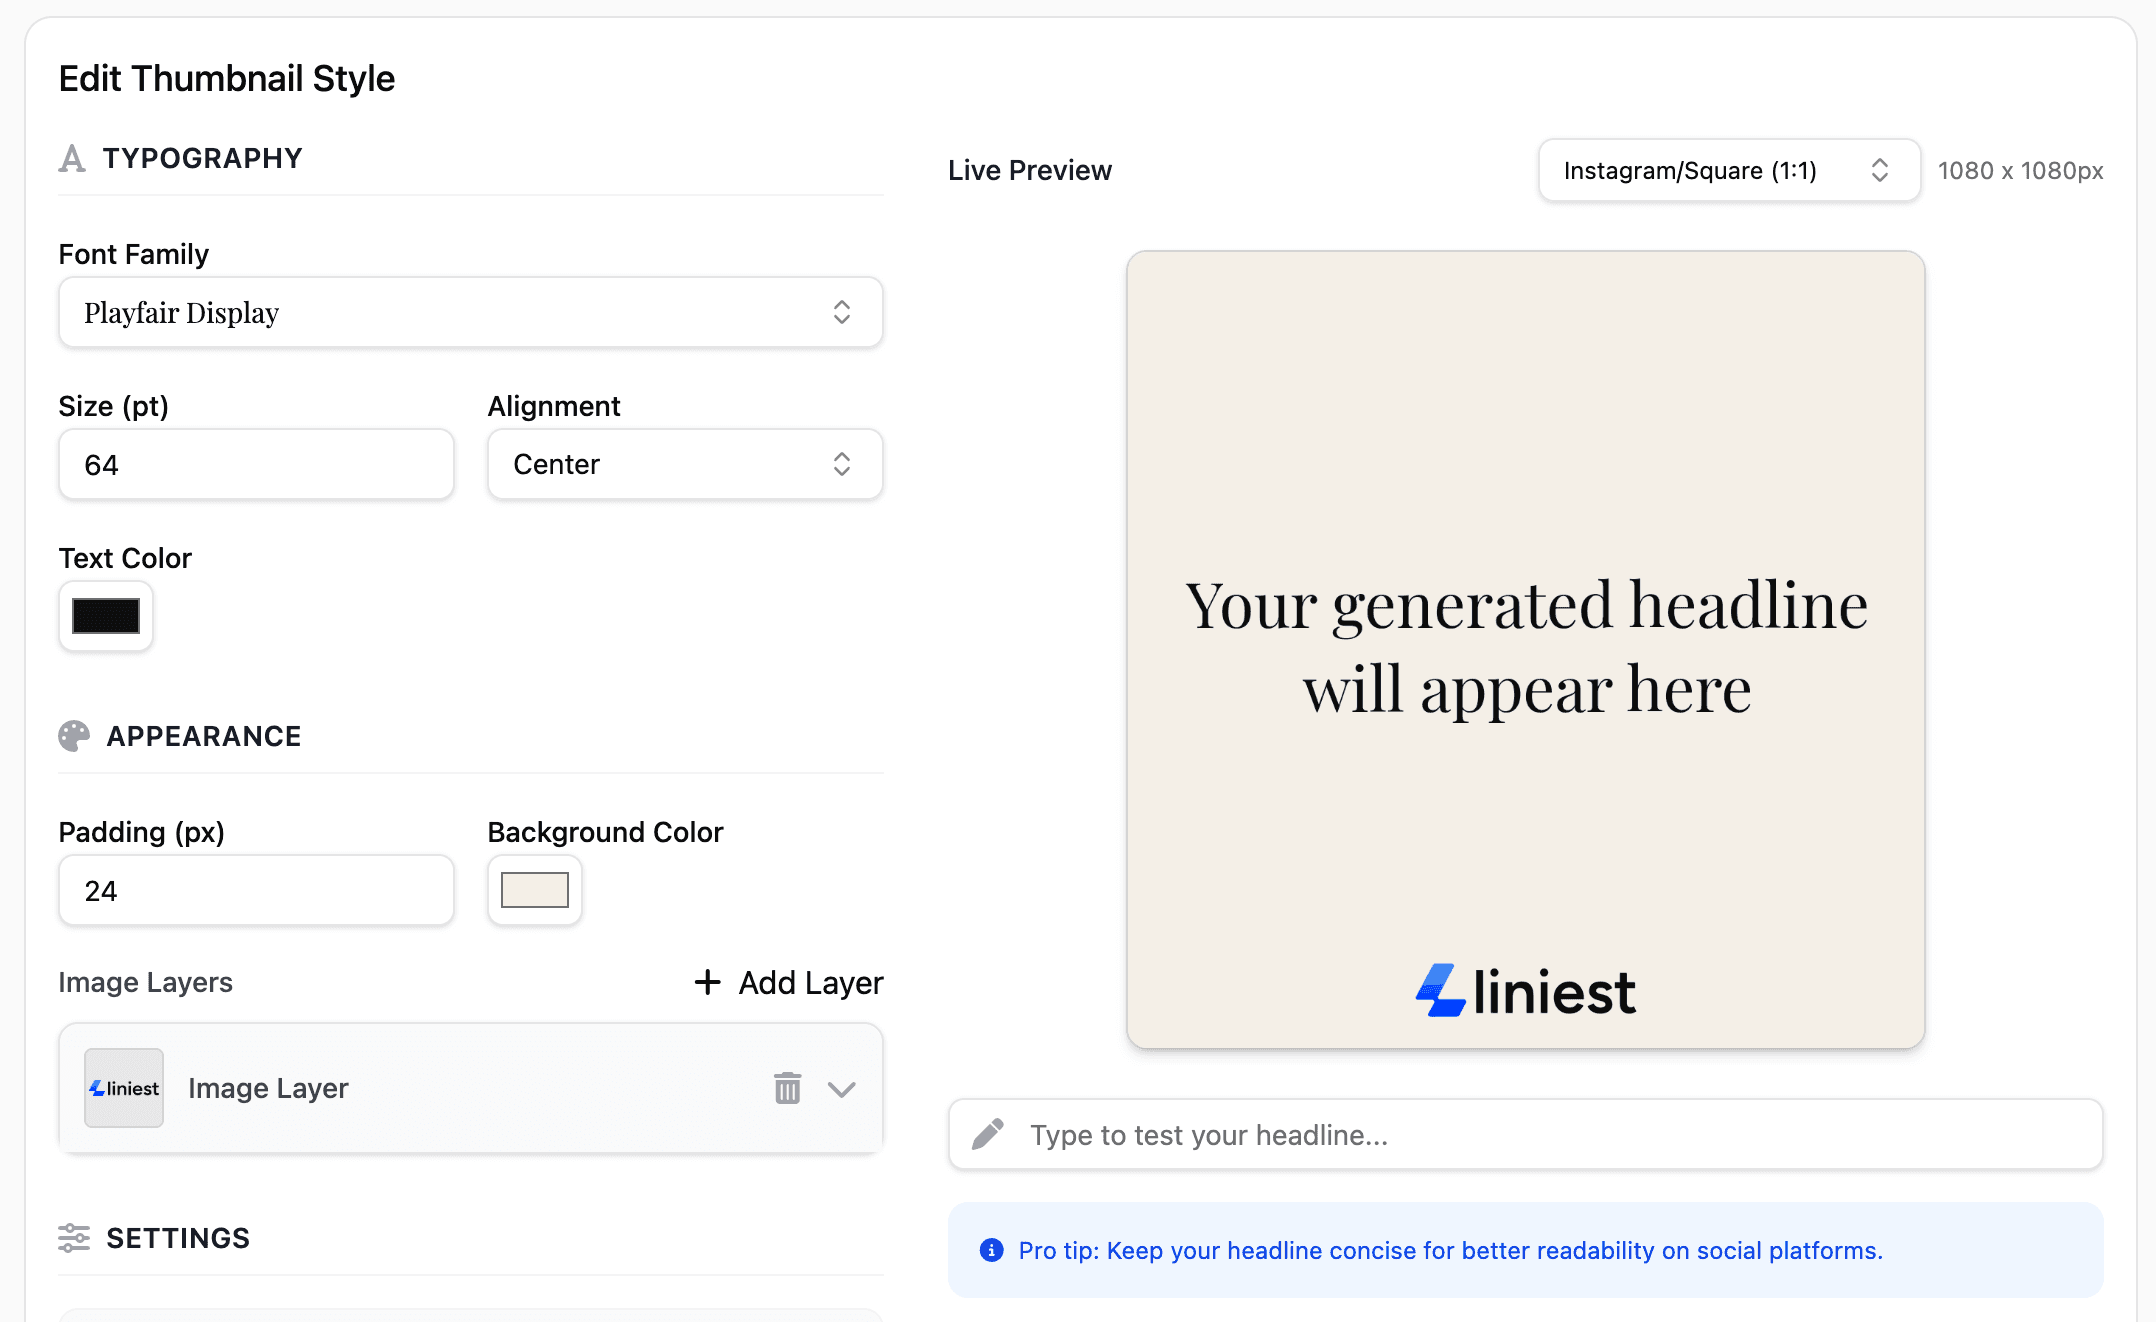Click the Typography section letter icon
2156x1322 pixels.
pyautogui.click(x=71, y=158)
